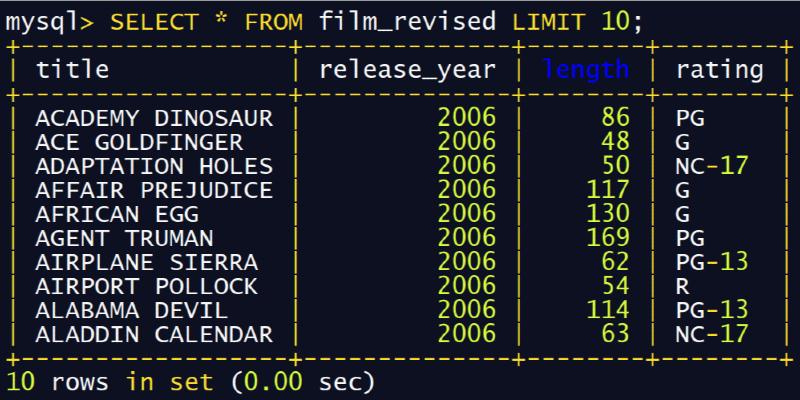This screenshot has height=400, width=800.
Task: Select the length value 169
Action: (608, 238)
